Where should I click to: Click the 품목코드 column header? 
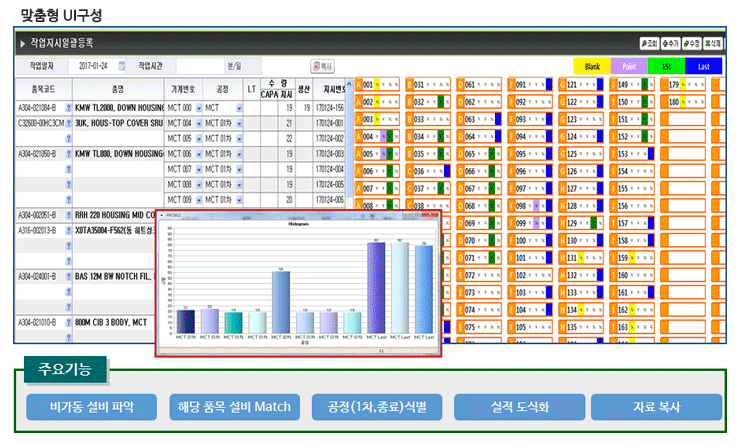(x=44, y=89)
